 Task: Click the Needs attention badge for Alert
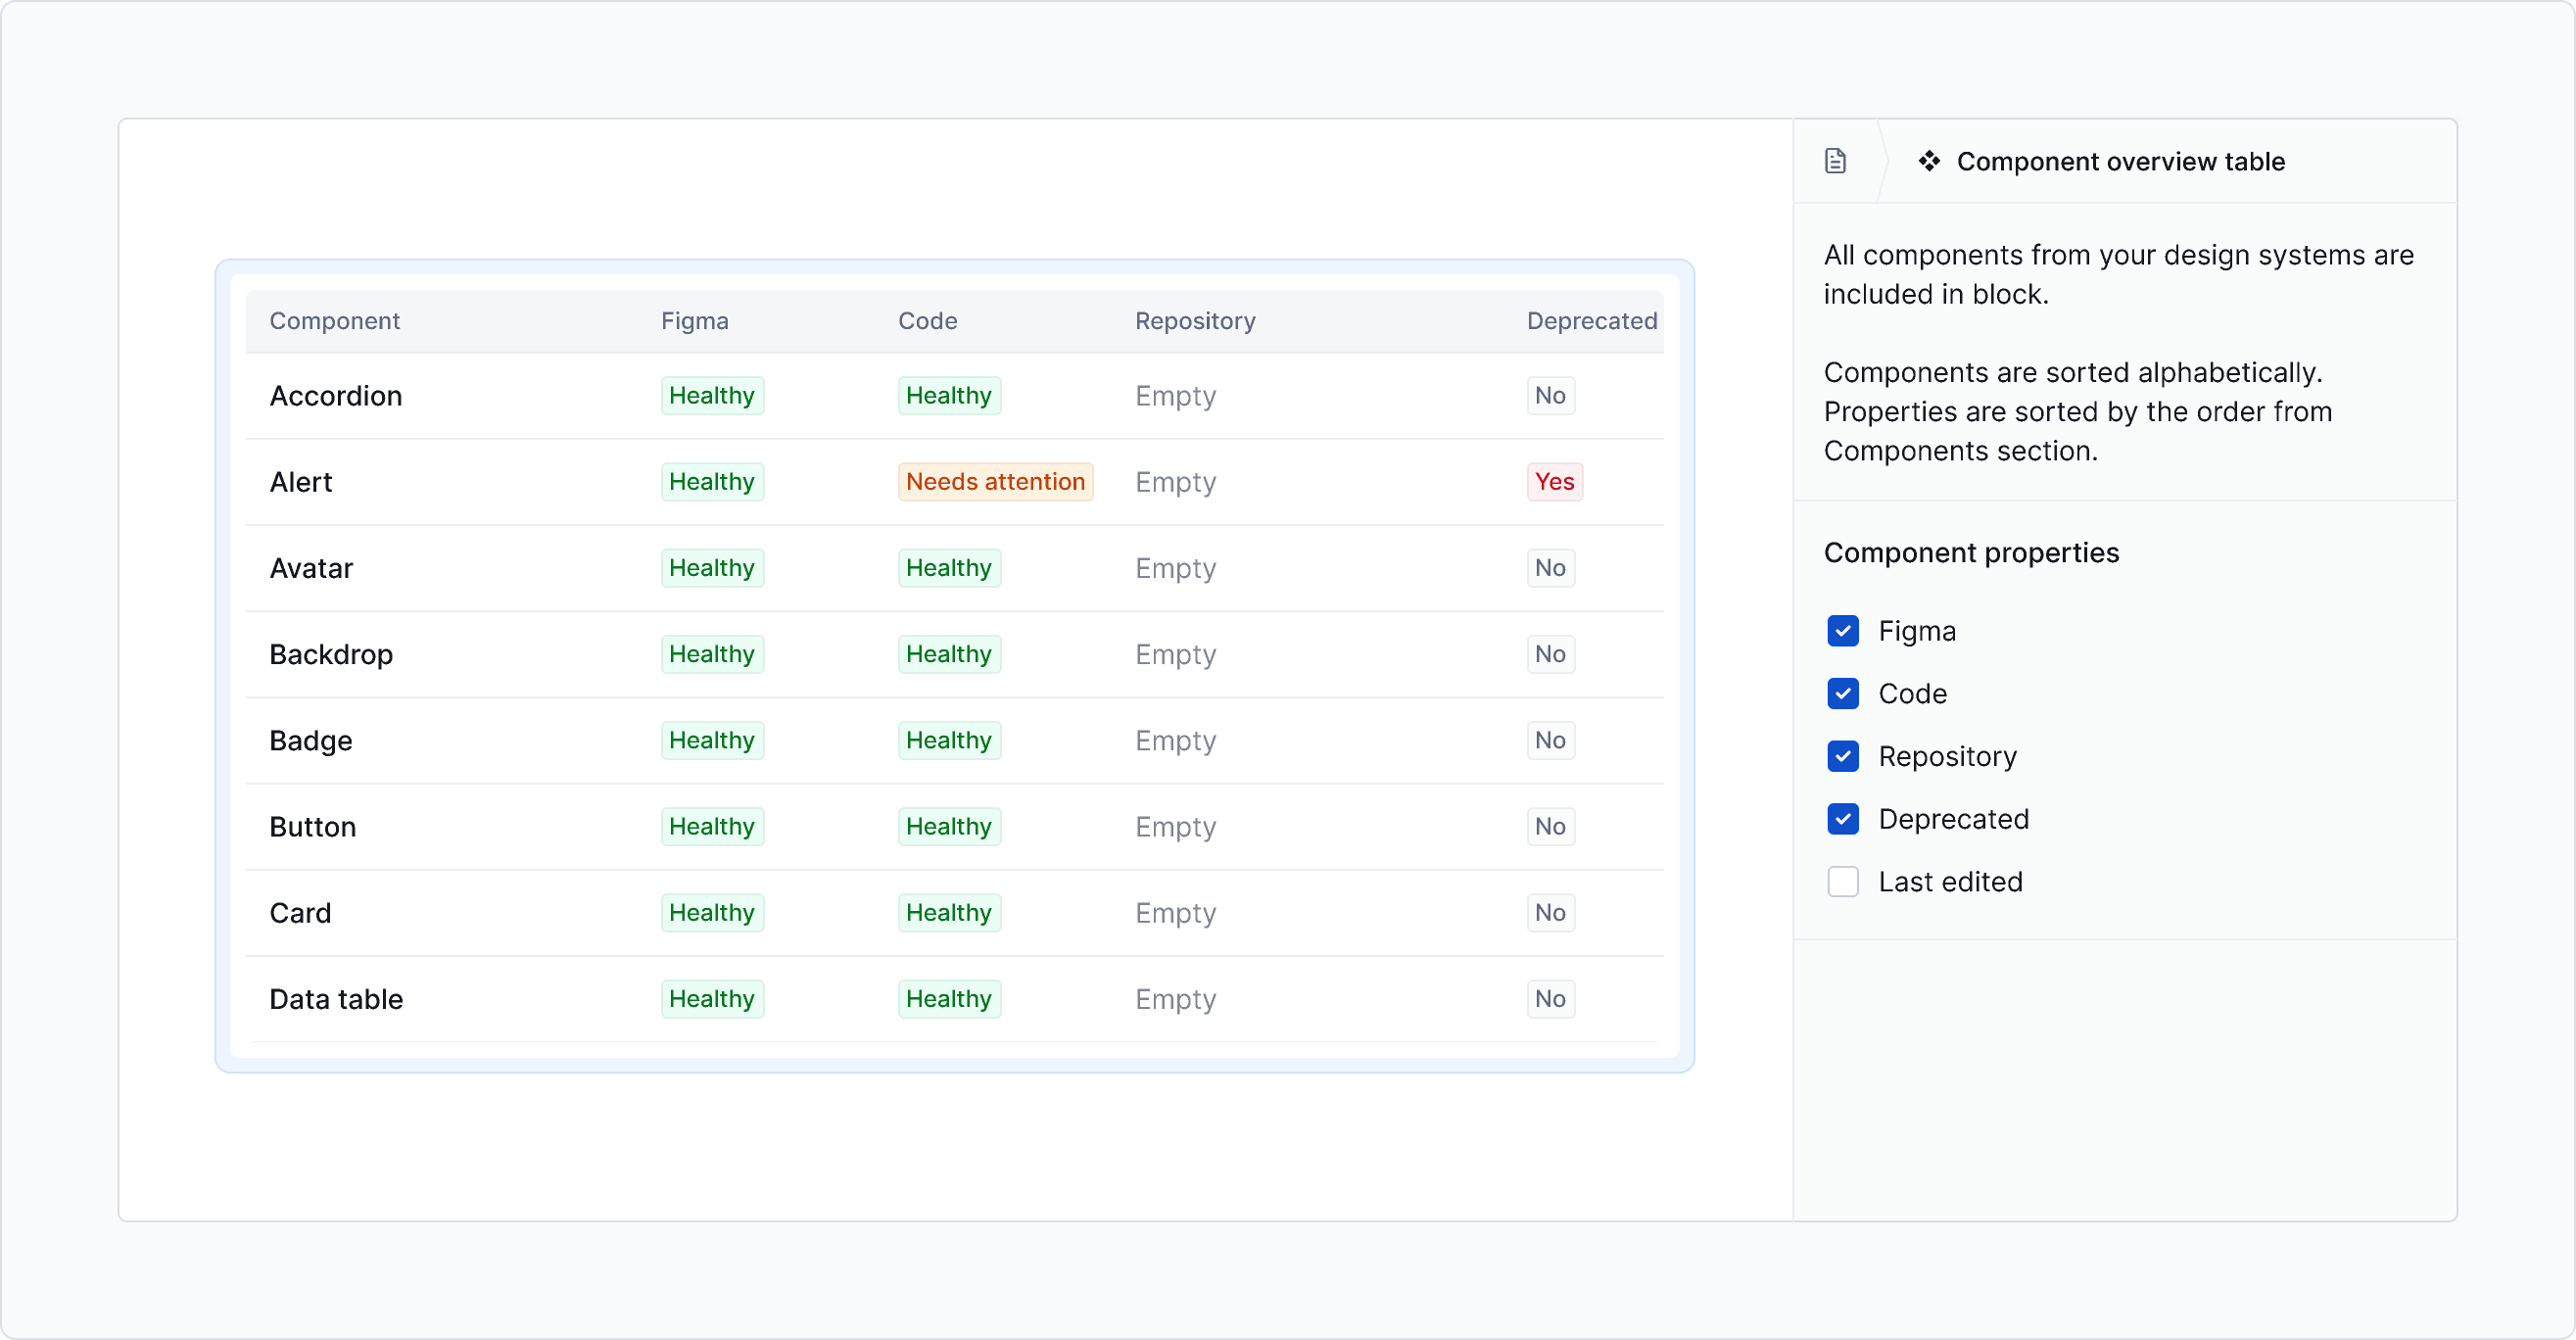(994, 482)
